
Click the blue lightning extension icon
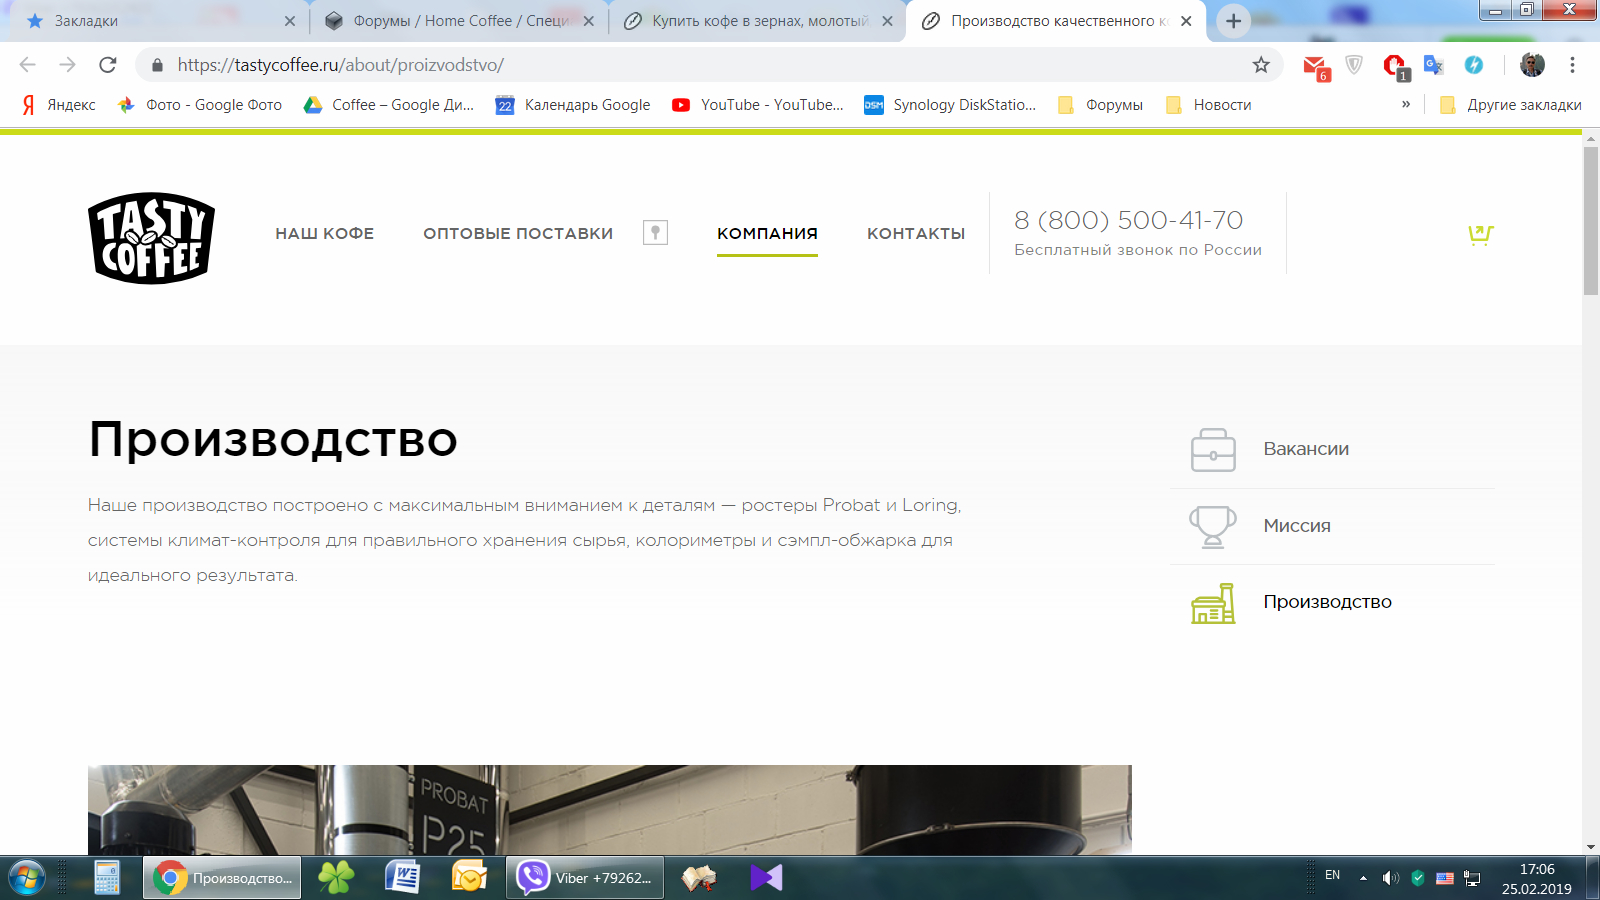1474,65
